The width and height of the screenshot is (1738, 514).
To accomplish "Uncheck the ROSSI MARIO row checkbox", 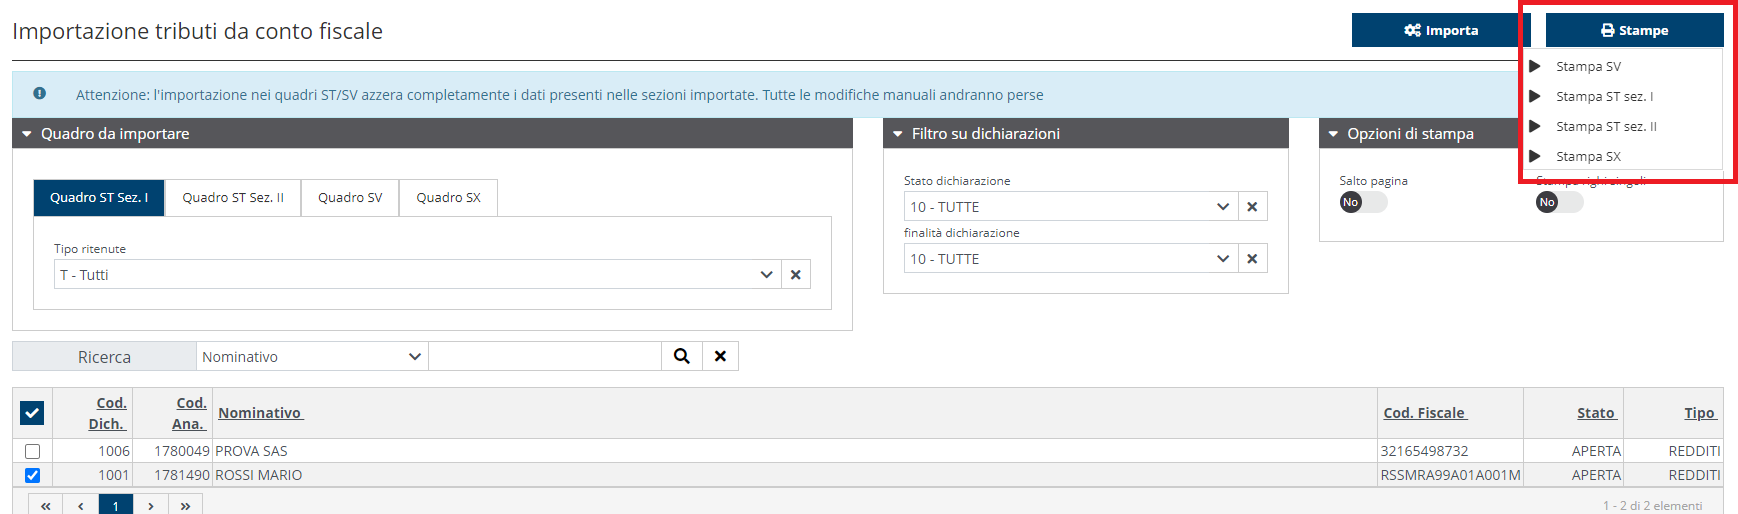I will point(32,475).
